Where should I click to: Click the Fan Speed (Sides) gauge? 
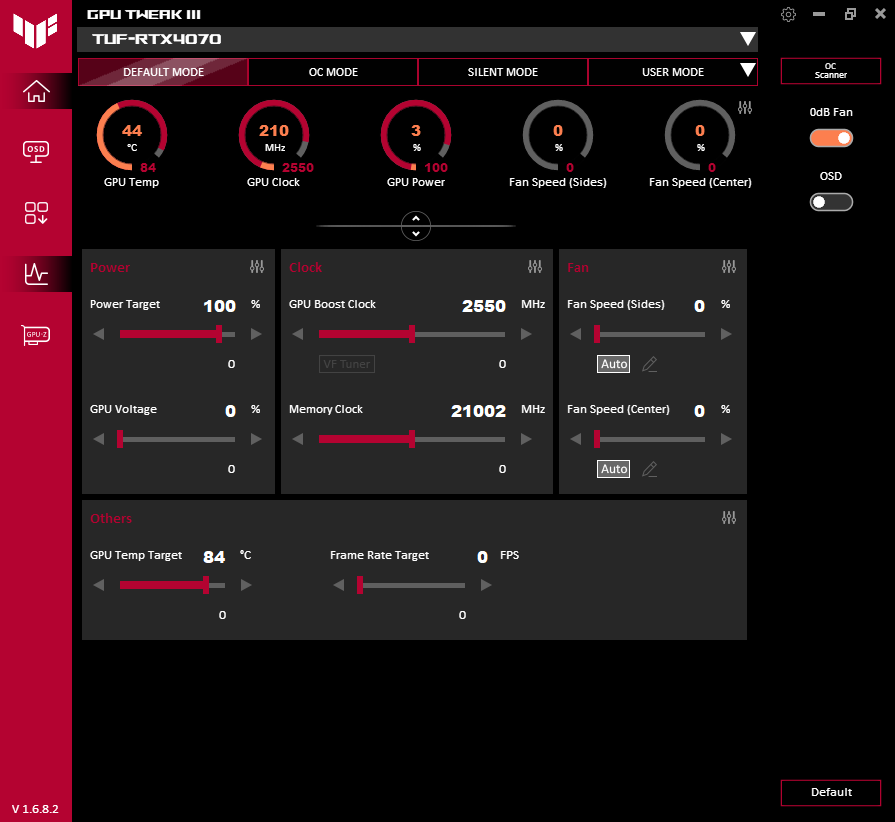click(558, 136)
